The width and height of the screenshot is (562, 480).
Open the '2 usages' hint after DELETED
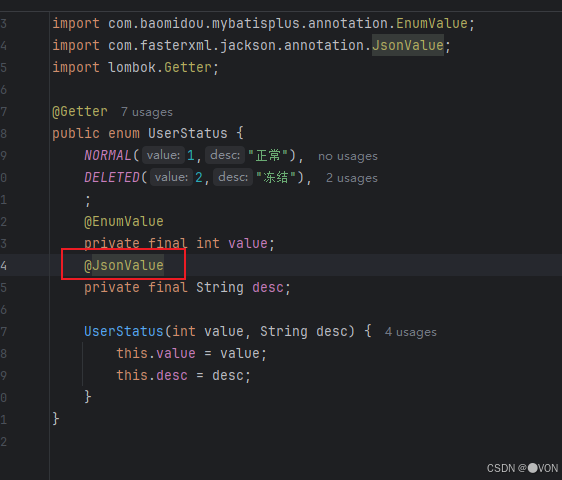(x=352, y=178)
